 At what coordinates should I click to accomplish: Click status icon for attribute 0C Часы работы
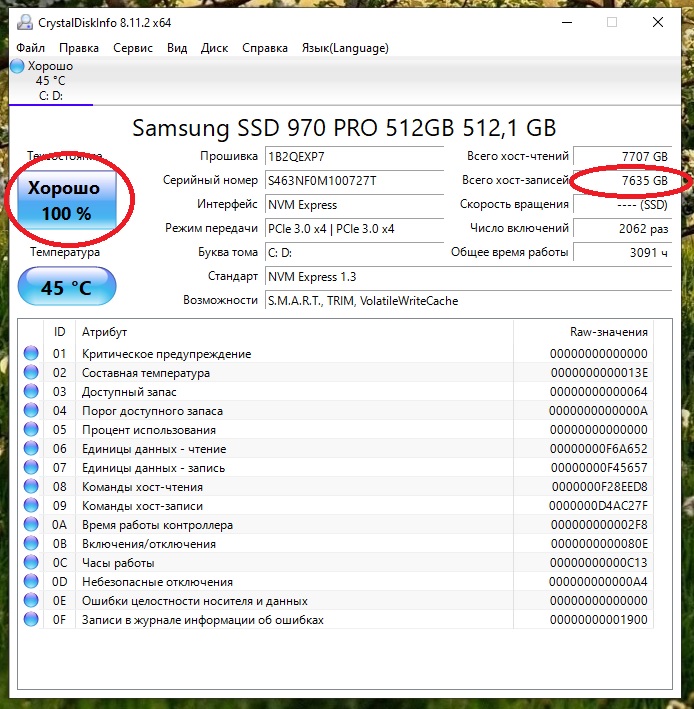pyautogui.click(x=31, y=562)
